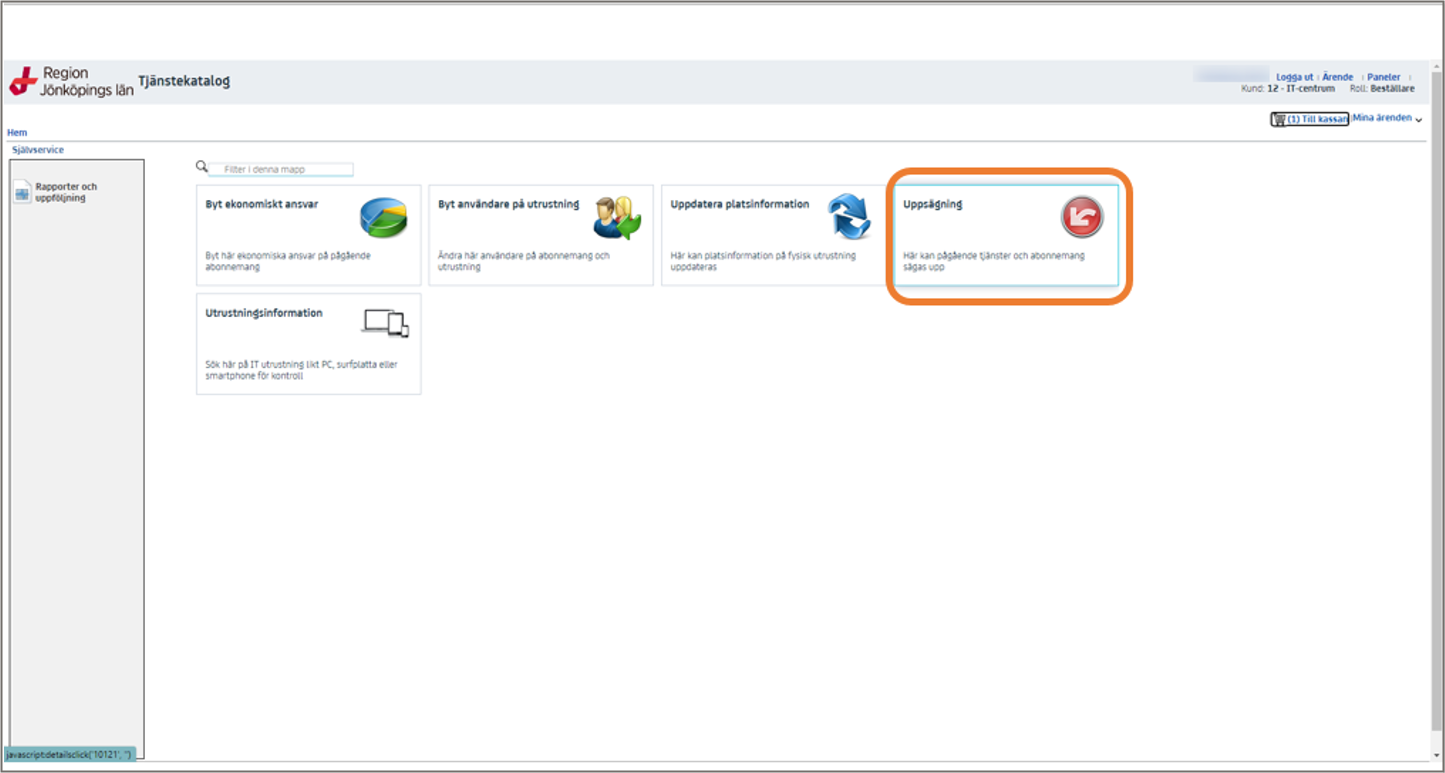Viewport: 1445px width, 773px height.
Task: Open the Hem breadcrumb link
Action: tap(17, 132)
